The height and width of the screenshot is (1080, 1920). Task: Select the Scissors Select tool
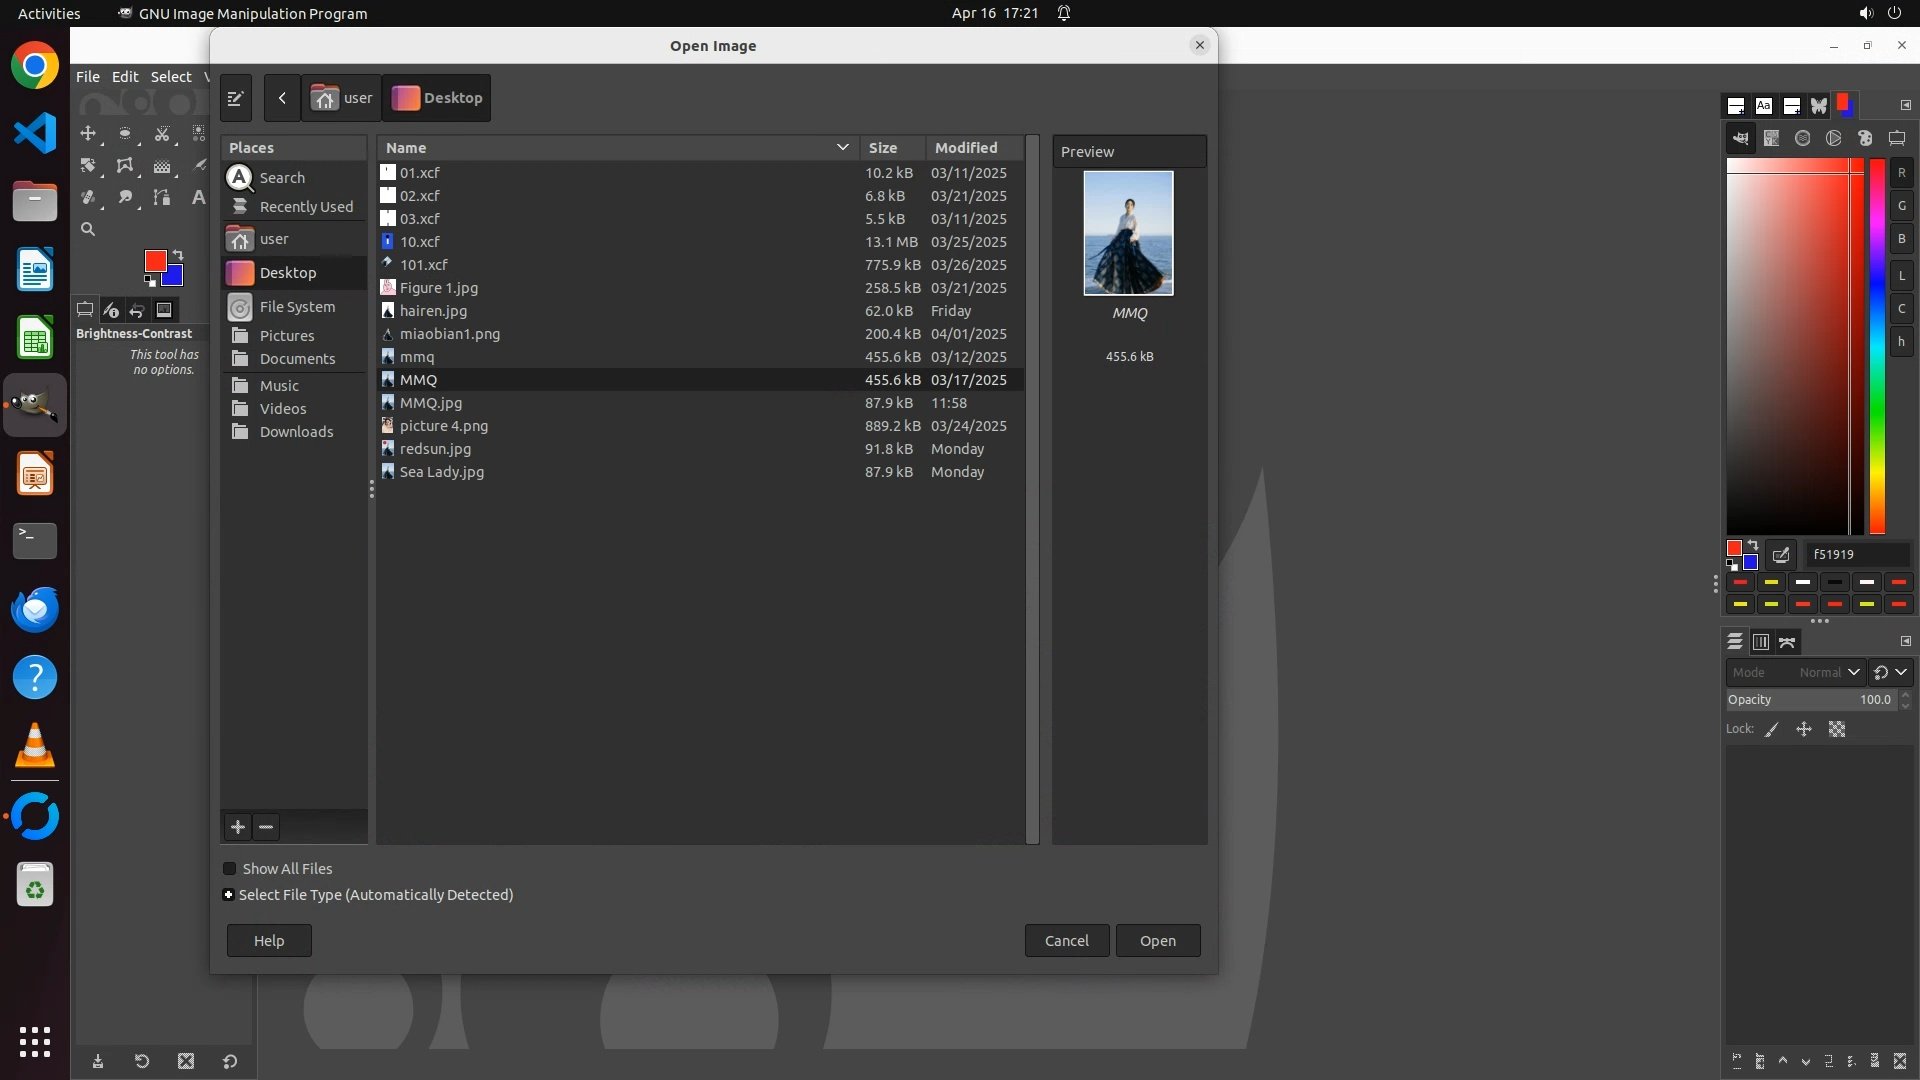(x=162, y=134)
